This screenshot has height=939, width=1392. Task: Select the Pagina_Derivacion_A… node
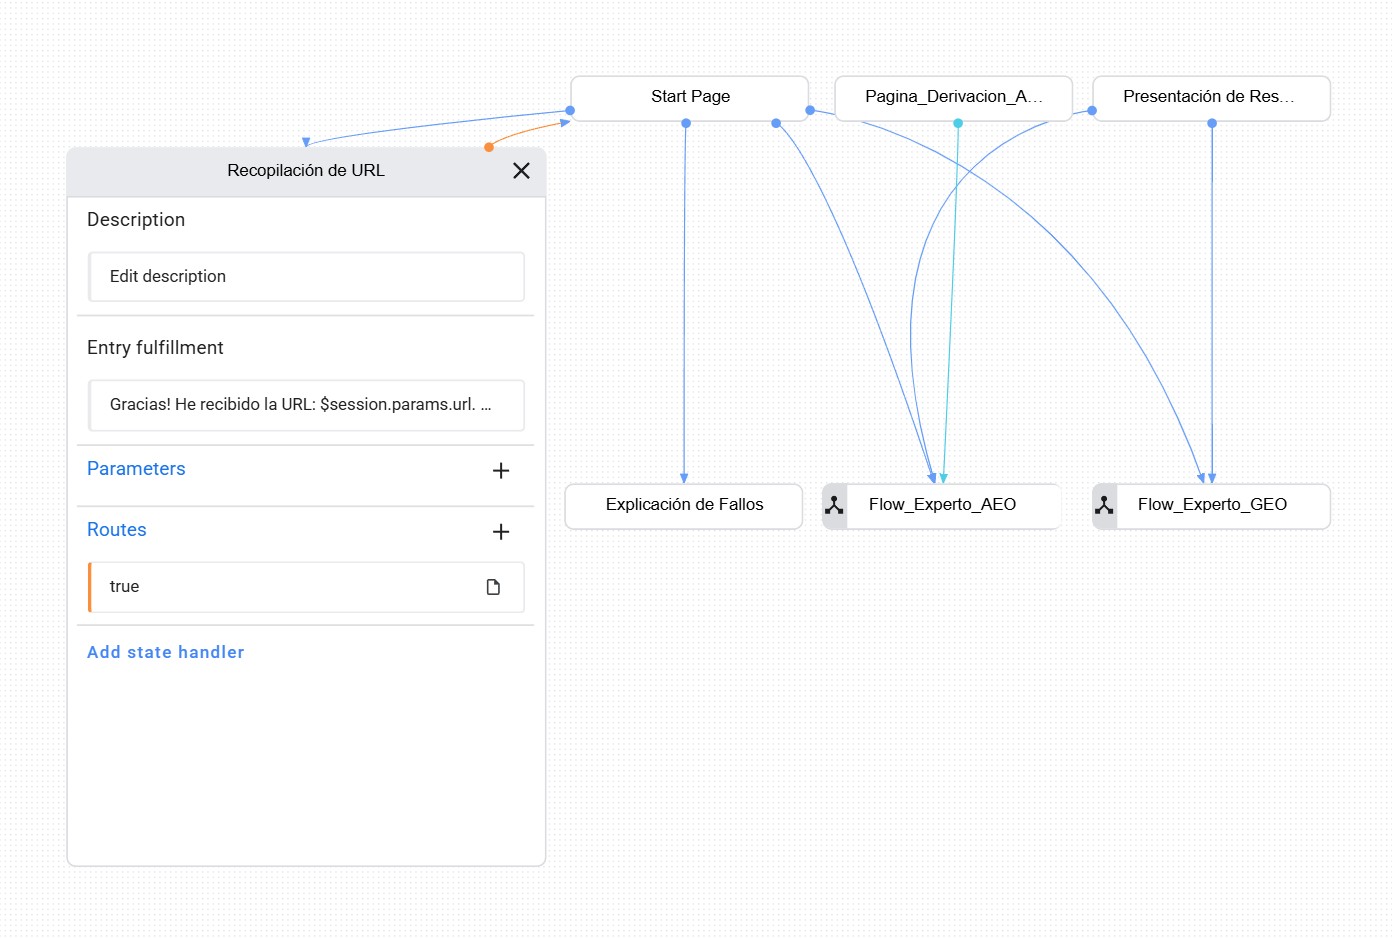click(x=953, y=97)
